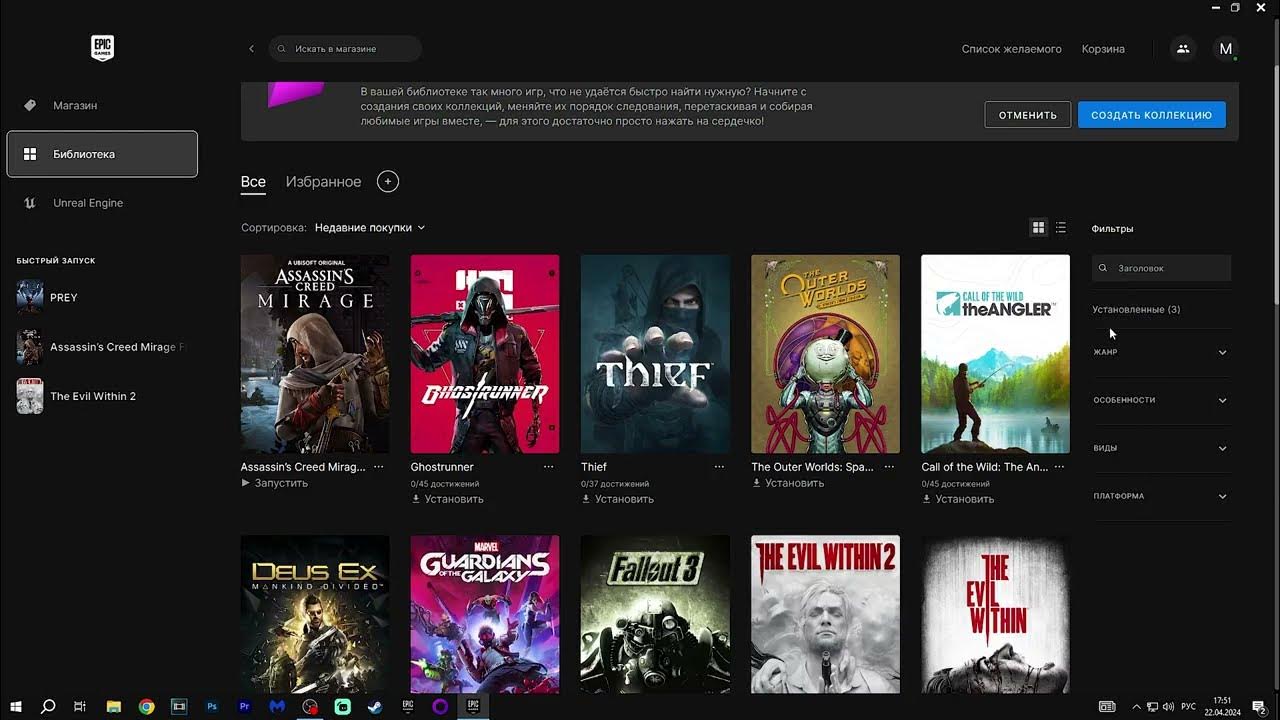Open the news widget icon in taskbar
The width and height of the screenshot is (1280, 720).
click(x=1107, y=707)
